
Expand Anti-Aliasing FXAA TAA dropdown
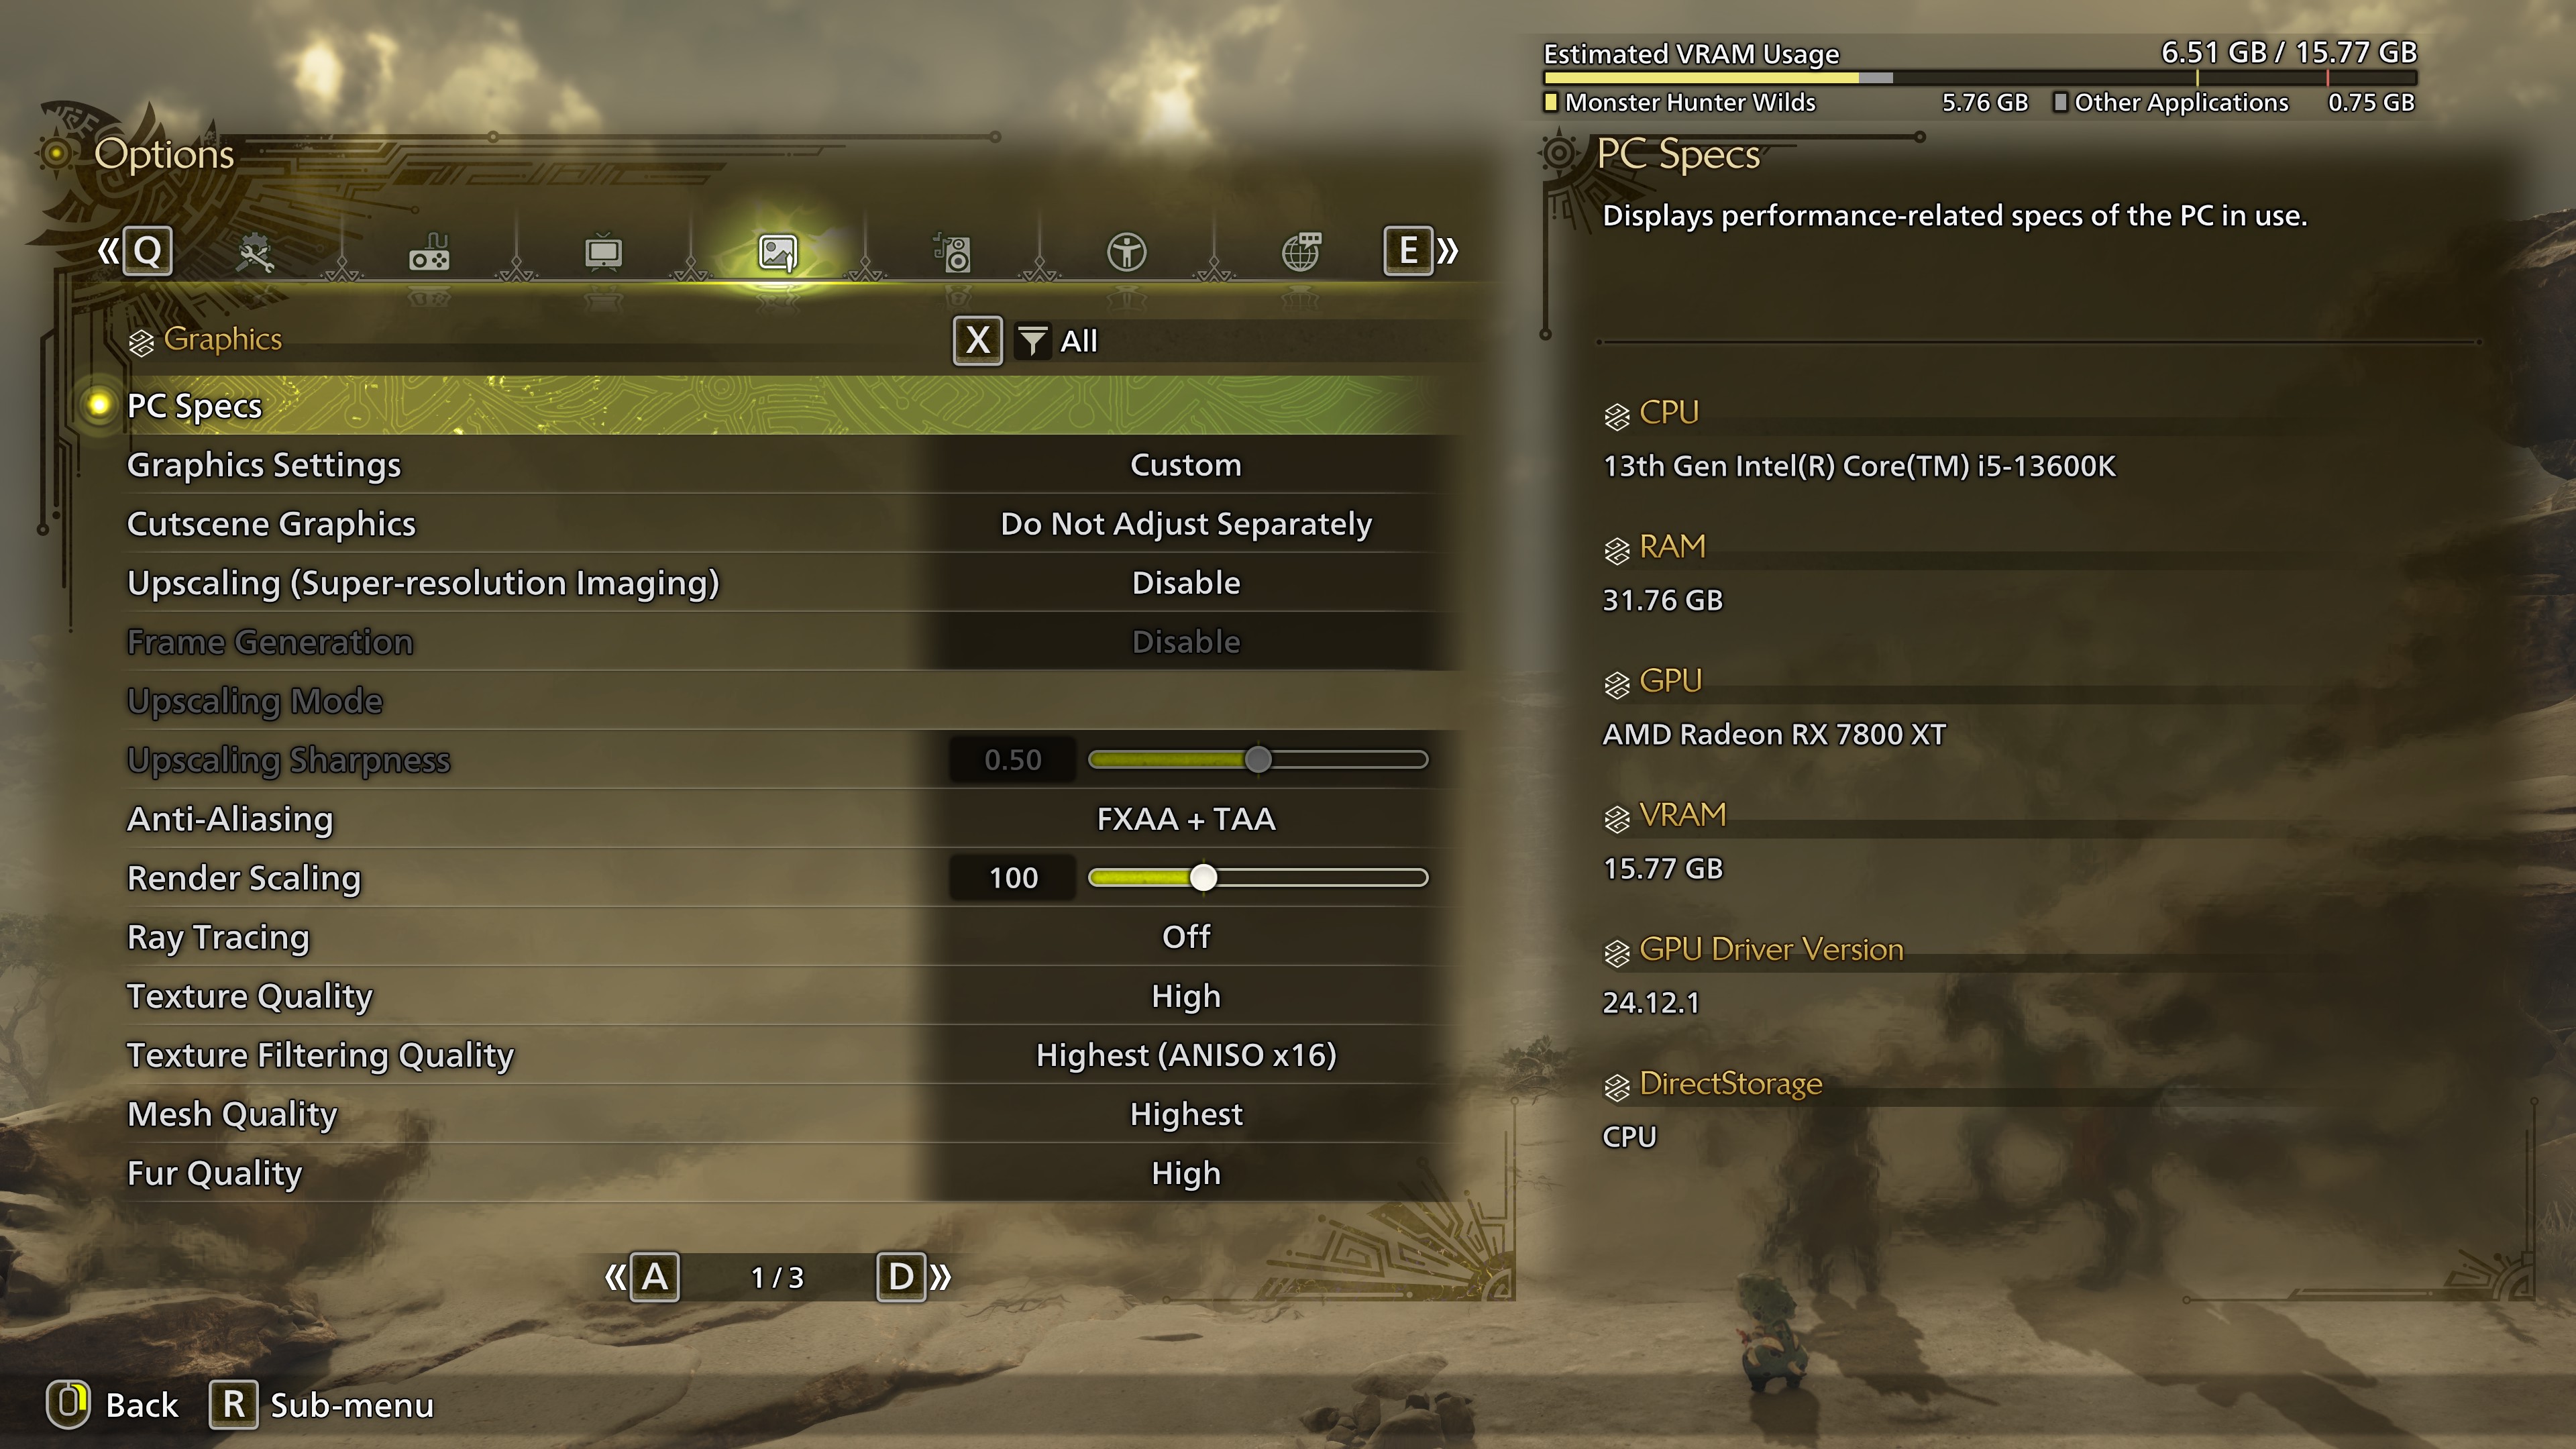[x=1183, y=817]
